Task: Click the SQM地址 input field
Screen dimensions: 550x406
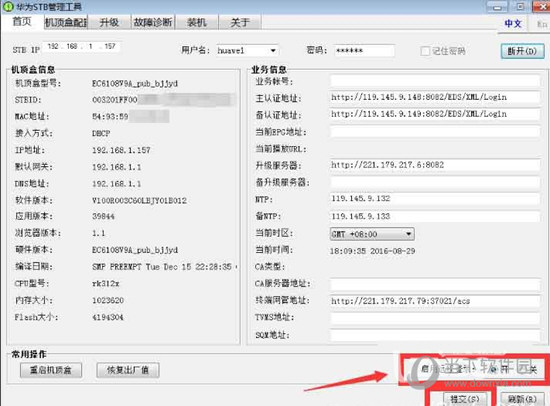Action: click(x=435, y=335)
